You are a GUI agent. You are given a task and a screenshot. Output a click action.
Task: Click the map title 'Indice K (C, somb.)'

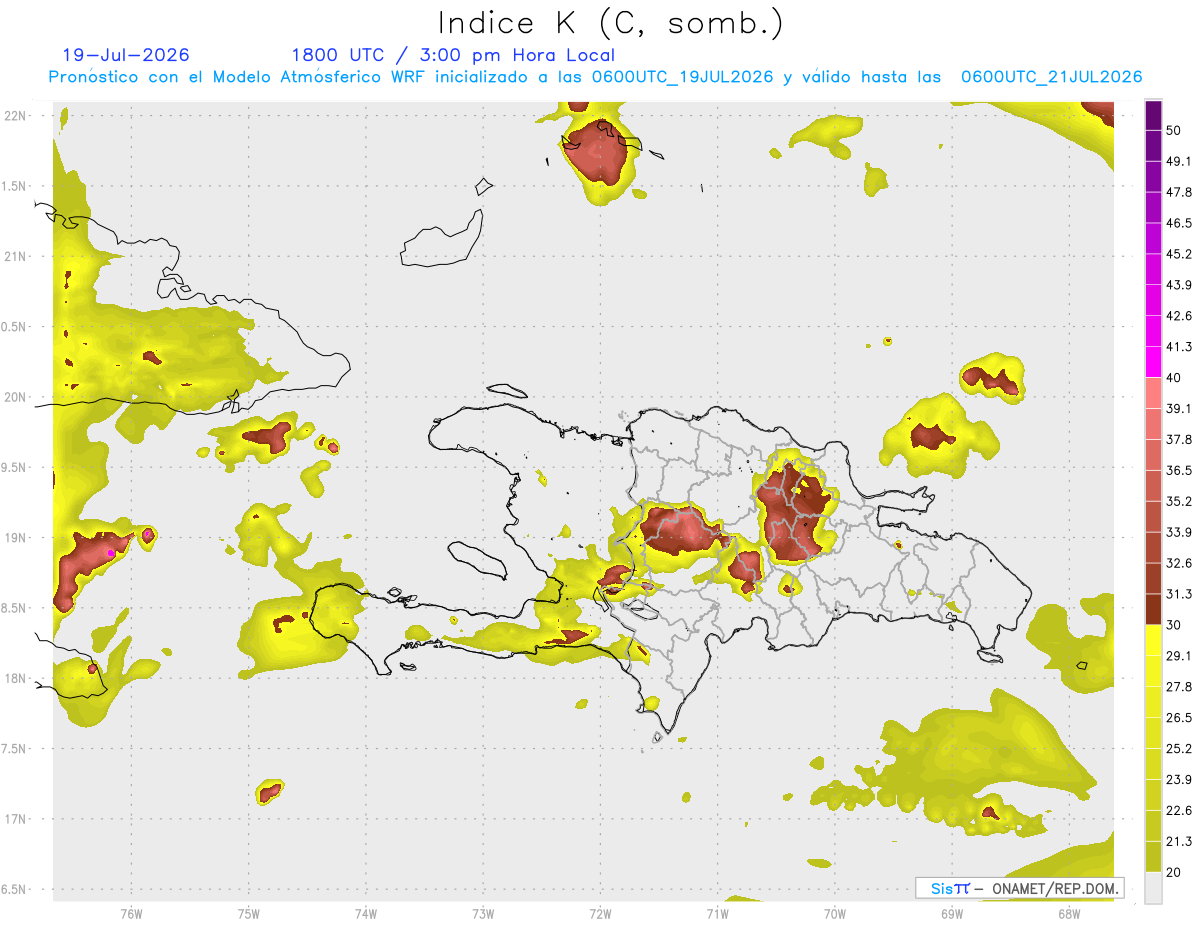[x=609, y=23]
